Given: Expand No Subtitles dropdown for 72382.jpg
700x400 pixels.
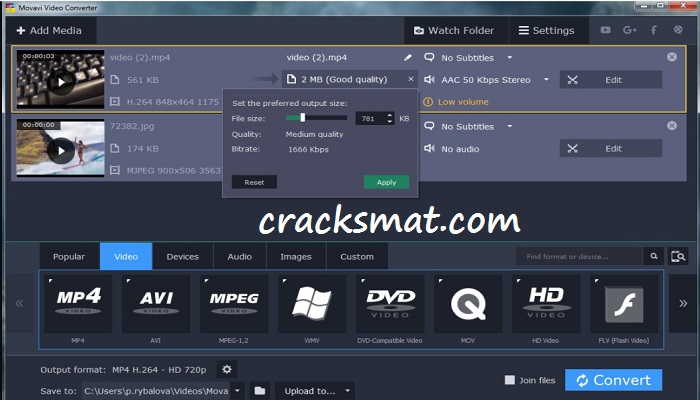Looking at the screenshot, I should point(510,126).
